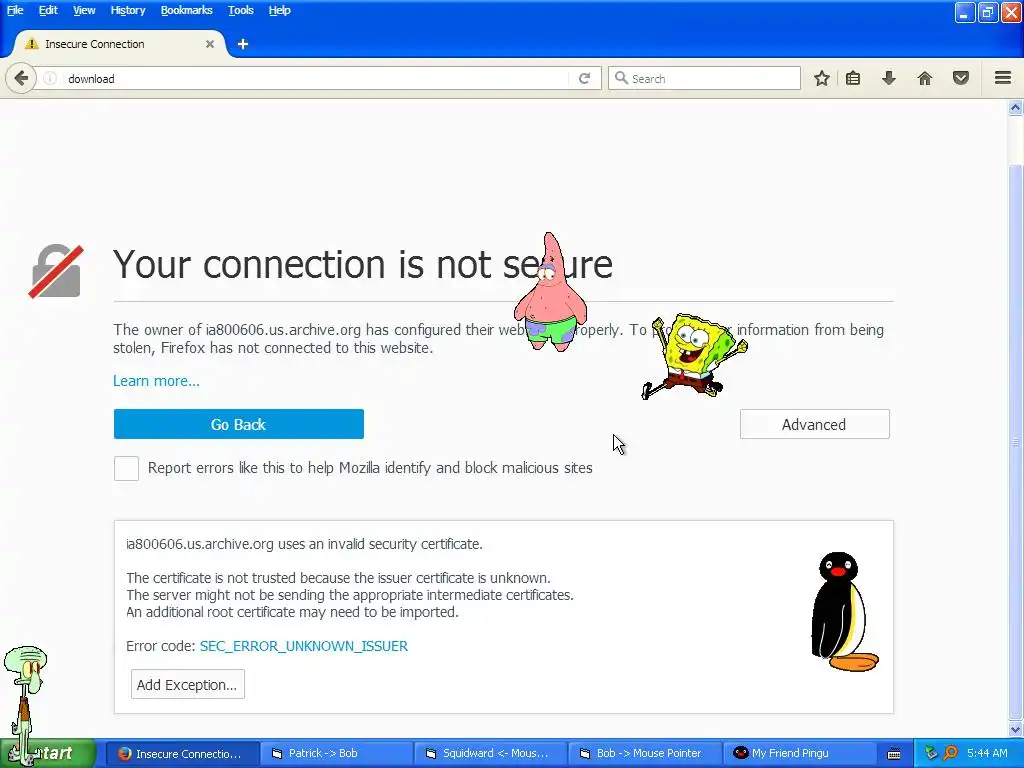Click the orange magnifier tray icon

click(x=950, y=753)
